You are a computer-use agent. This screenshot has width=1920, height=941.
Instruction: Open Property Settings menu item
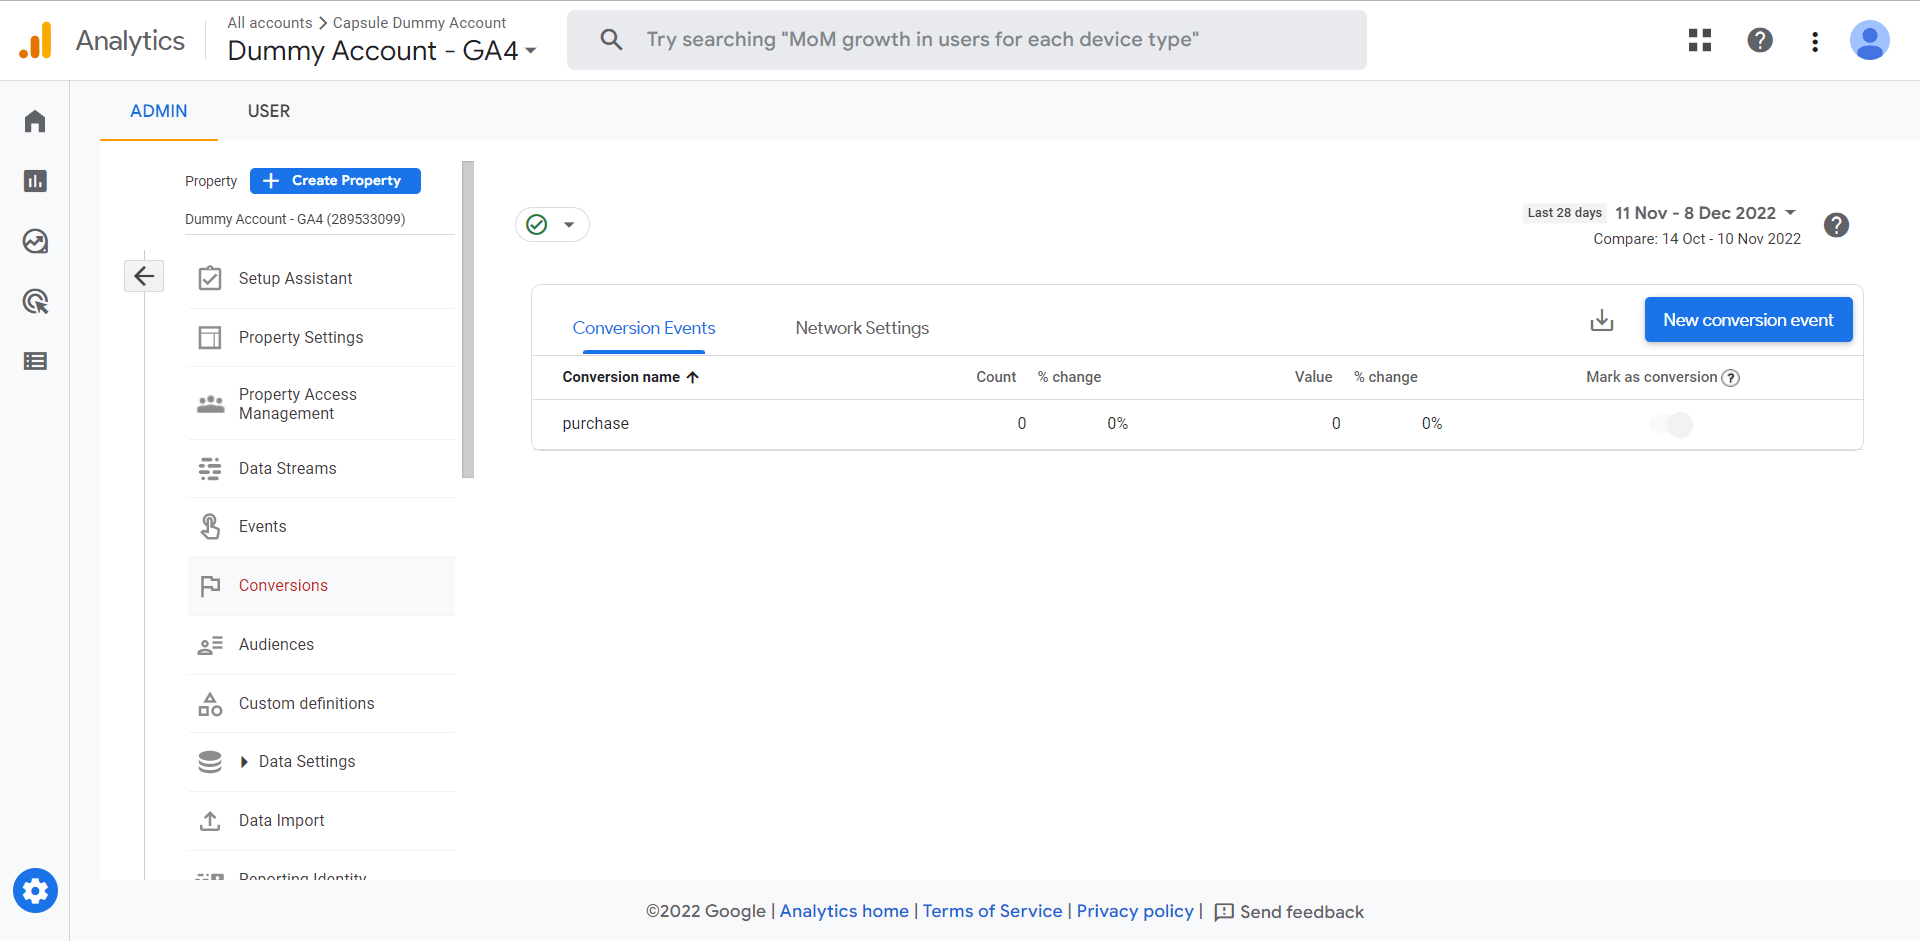point(301,338)
